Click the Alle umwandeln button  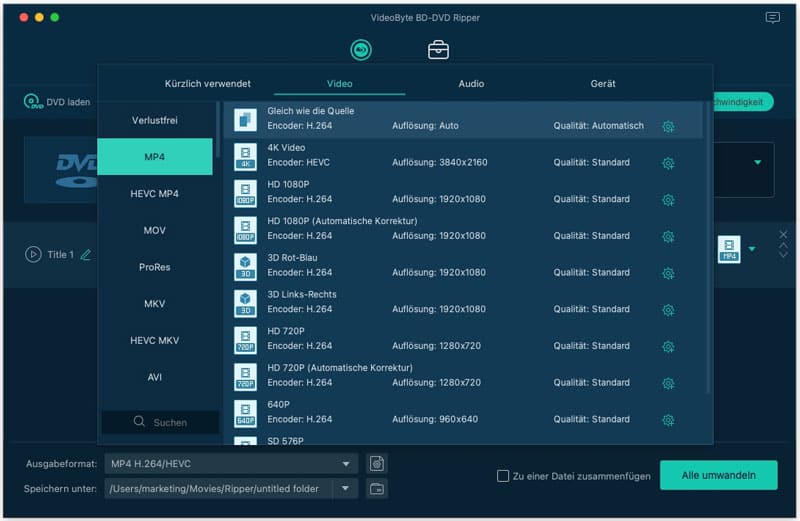pyautogui.click(x=718, y=476)
